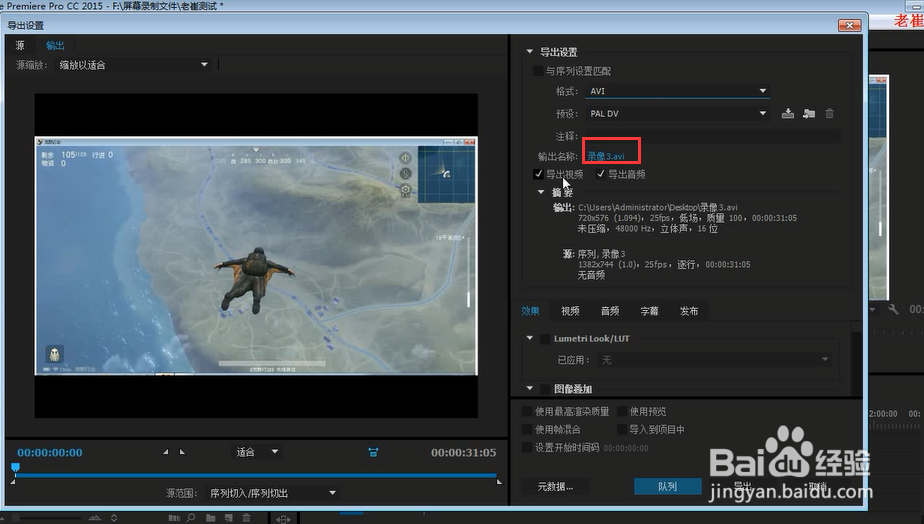The image size is (924, 524).
Task: Click the delete preset trash icon
Action: [x=829, y=113]
